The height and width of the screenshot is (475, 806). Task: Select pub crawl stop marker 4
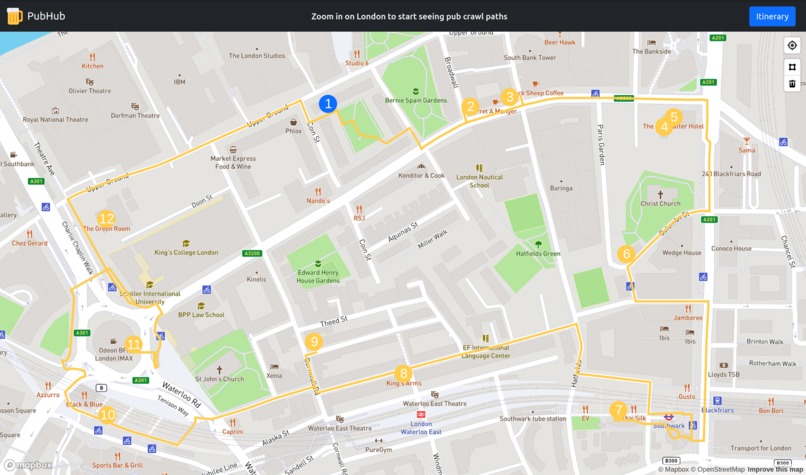tap(664, 126)
